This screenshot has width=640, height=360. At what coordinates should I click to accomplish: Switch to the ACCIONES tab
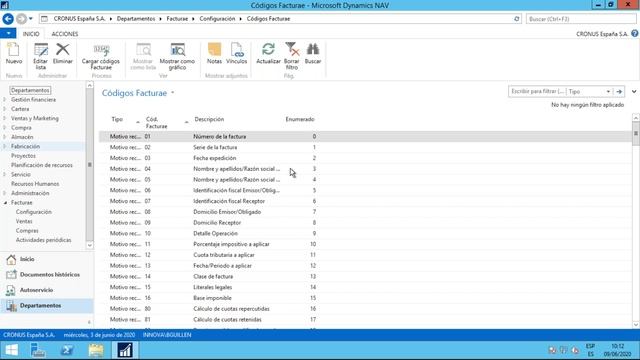tap(64, 34)
